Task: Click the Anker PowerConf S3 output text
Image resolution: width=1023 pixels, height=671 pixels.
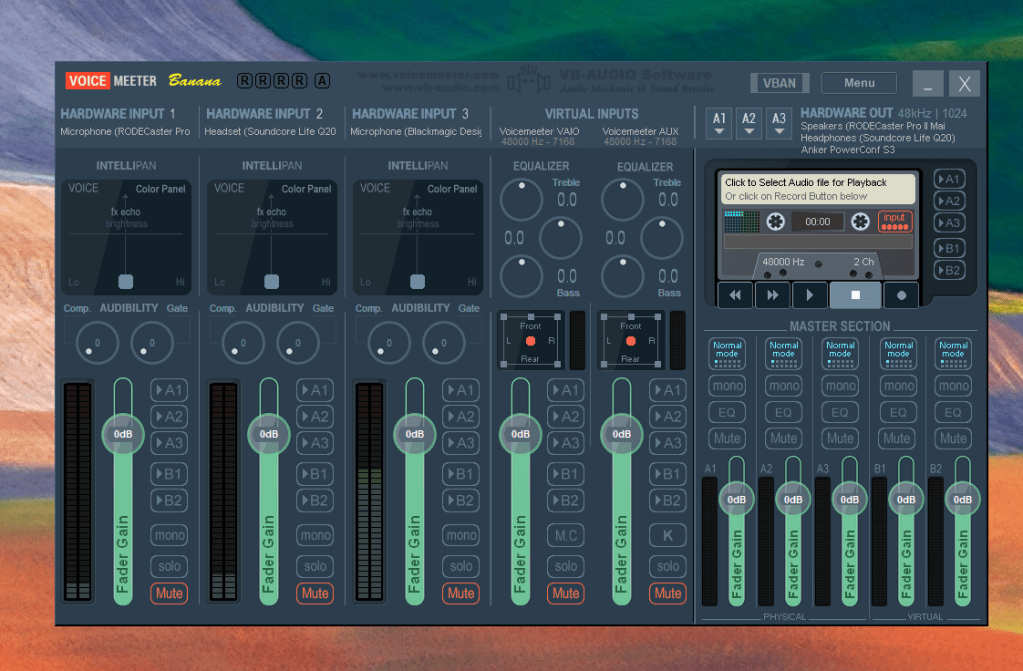Action: click(x=847, y=149)
